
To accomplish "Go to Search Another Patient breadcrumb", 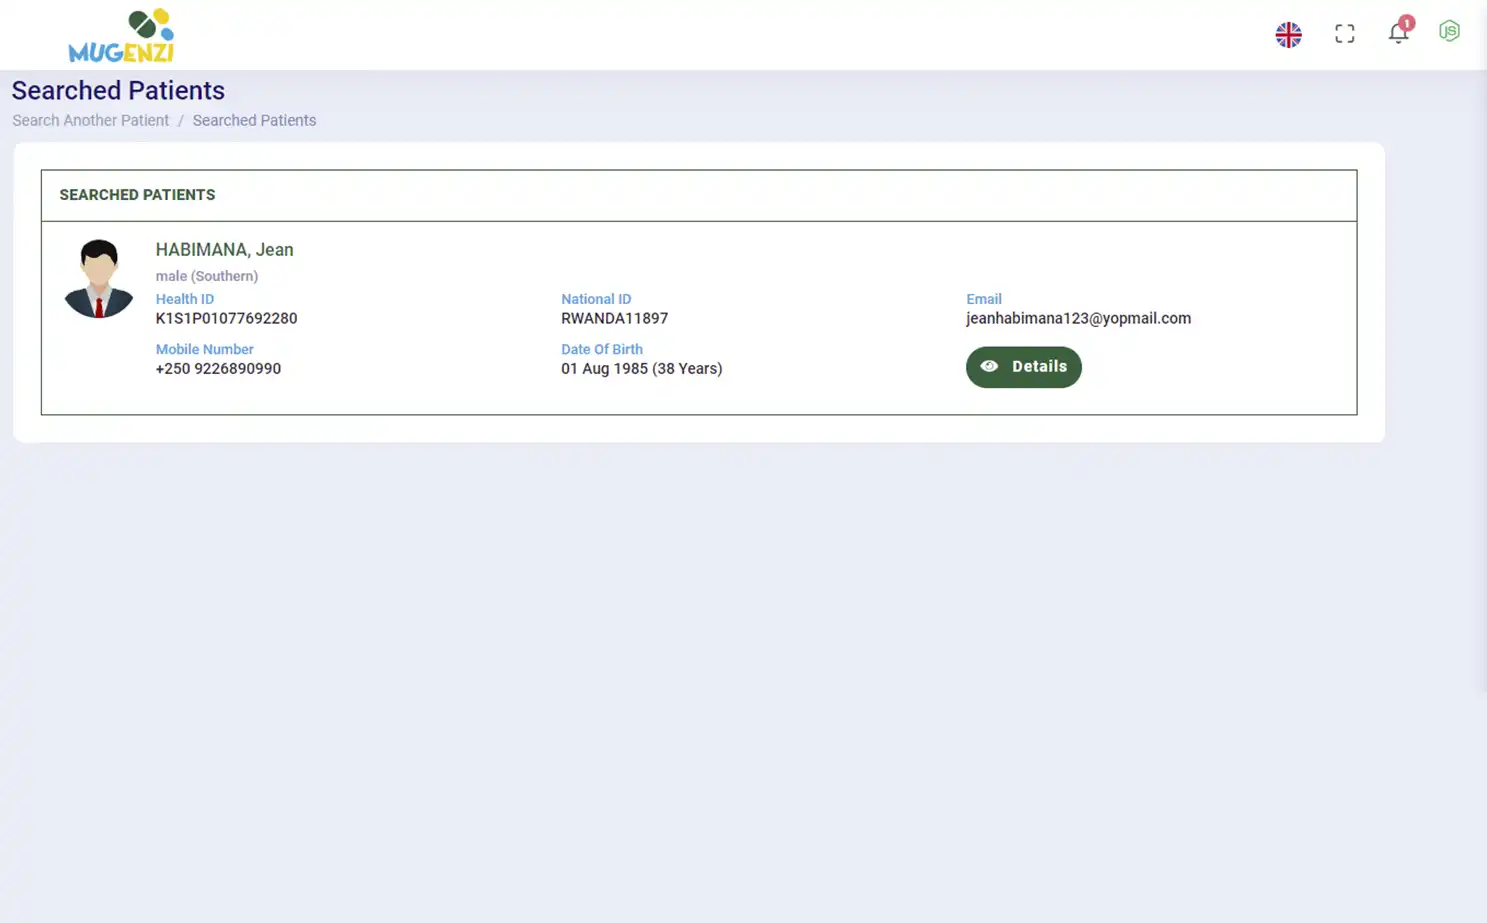I will [90, 120].
